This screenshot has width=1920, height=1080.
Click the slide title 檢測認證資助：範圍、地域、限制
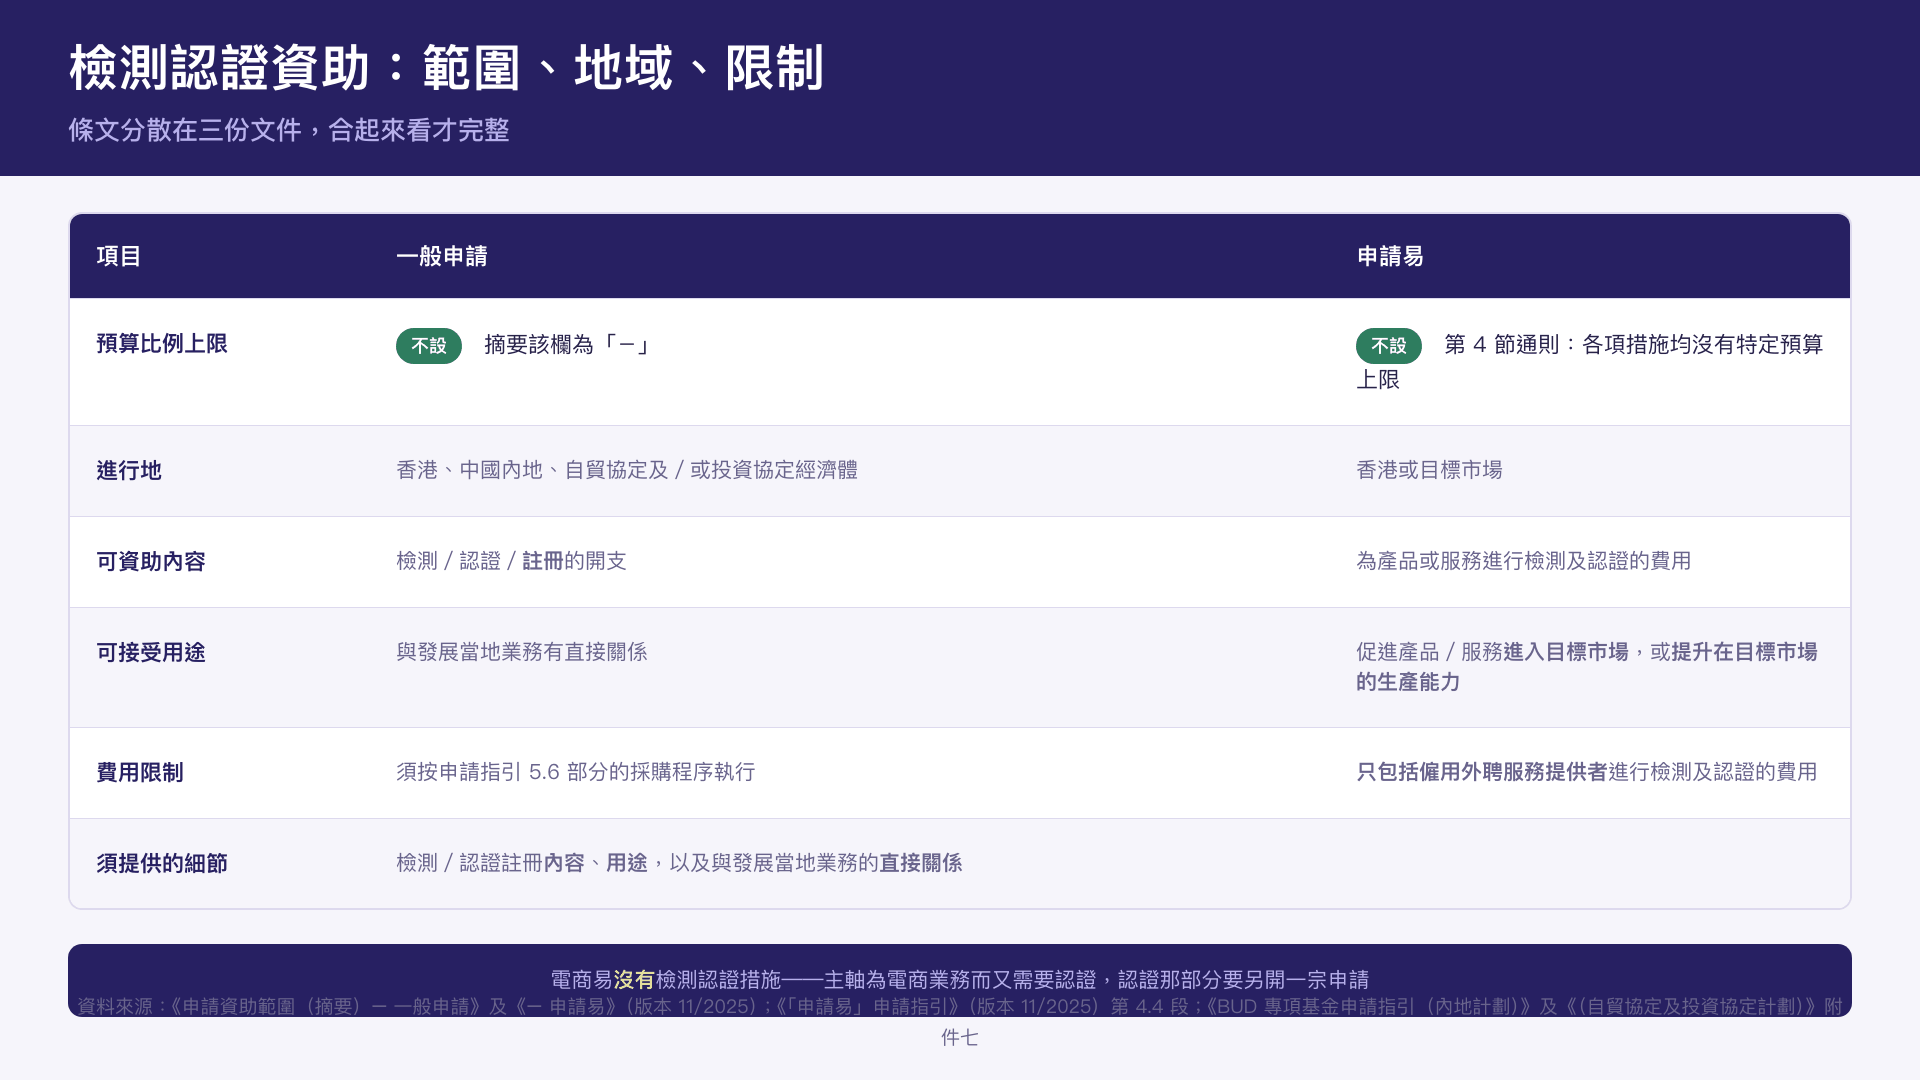coord(446,68)
